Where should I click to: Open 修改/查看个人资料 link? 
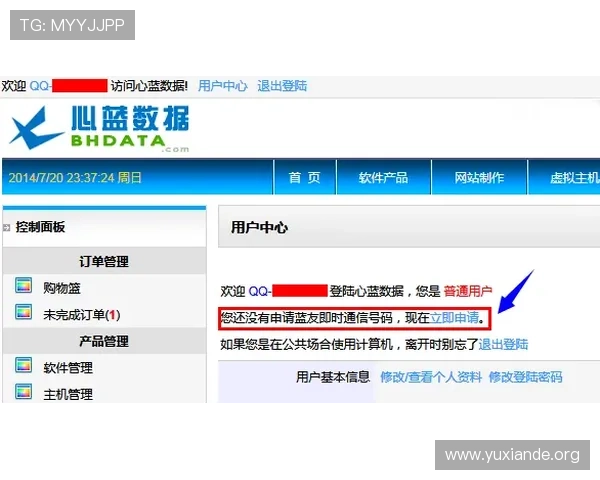pos(431,377)
